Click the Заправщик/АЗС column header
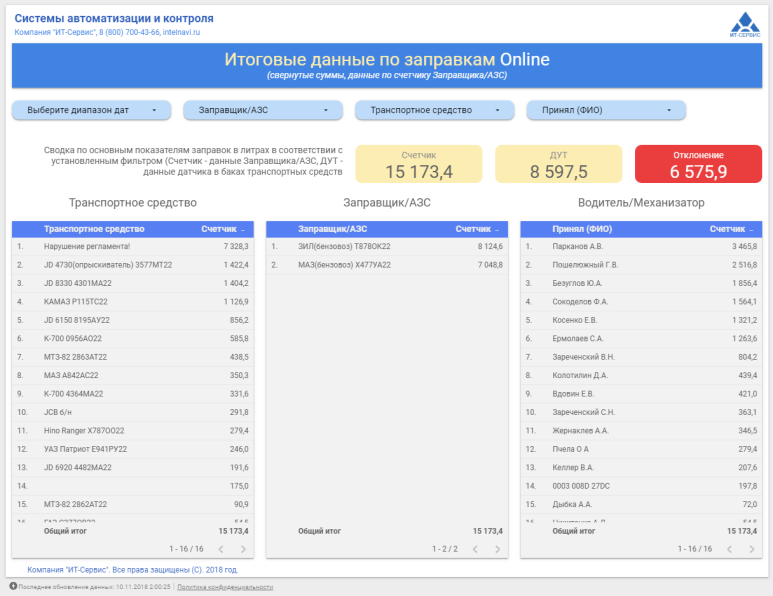 coord(333,229)
